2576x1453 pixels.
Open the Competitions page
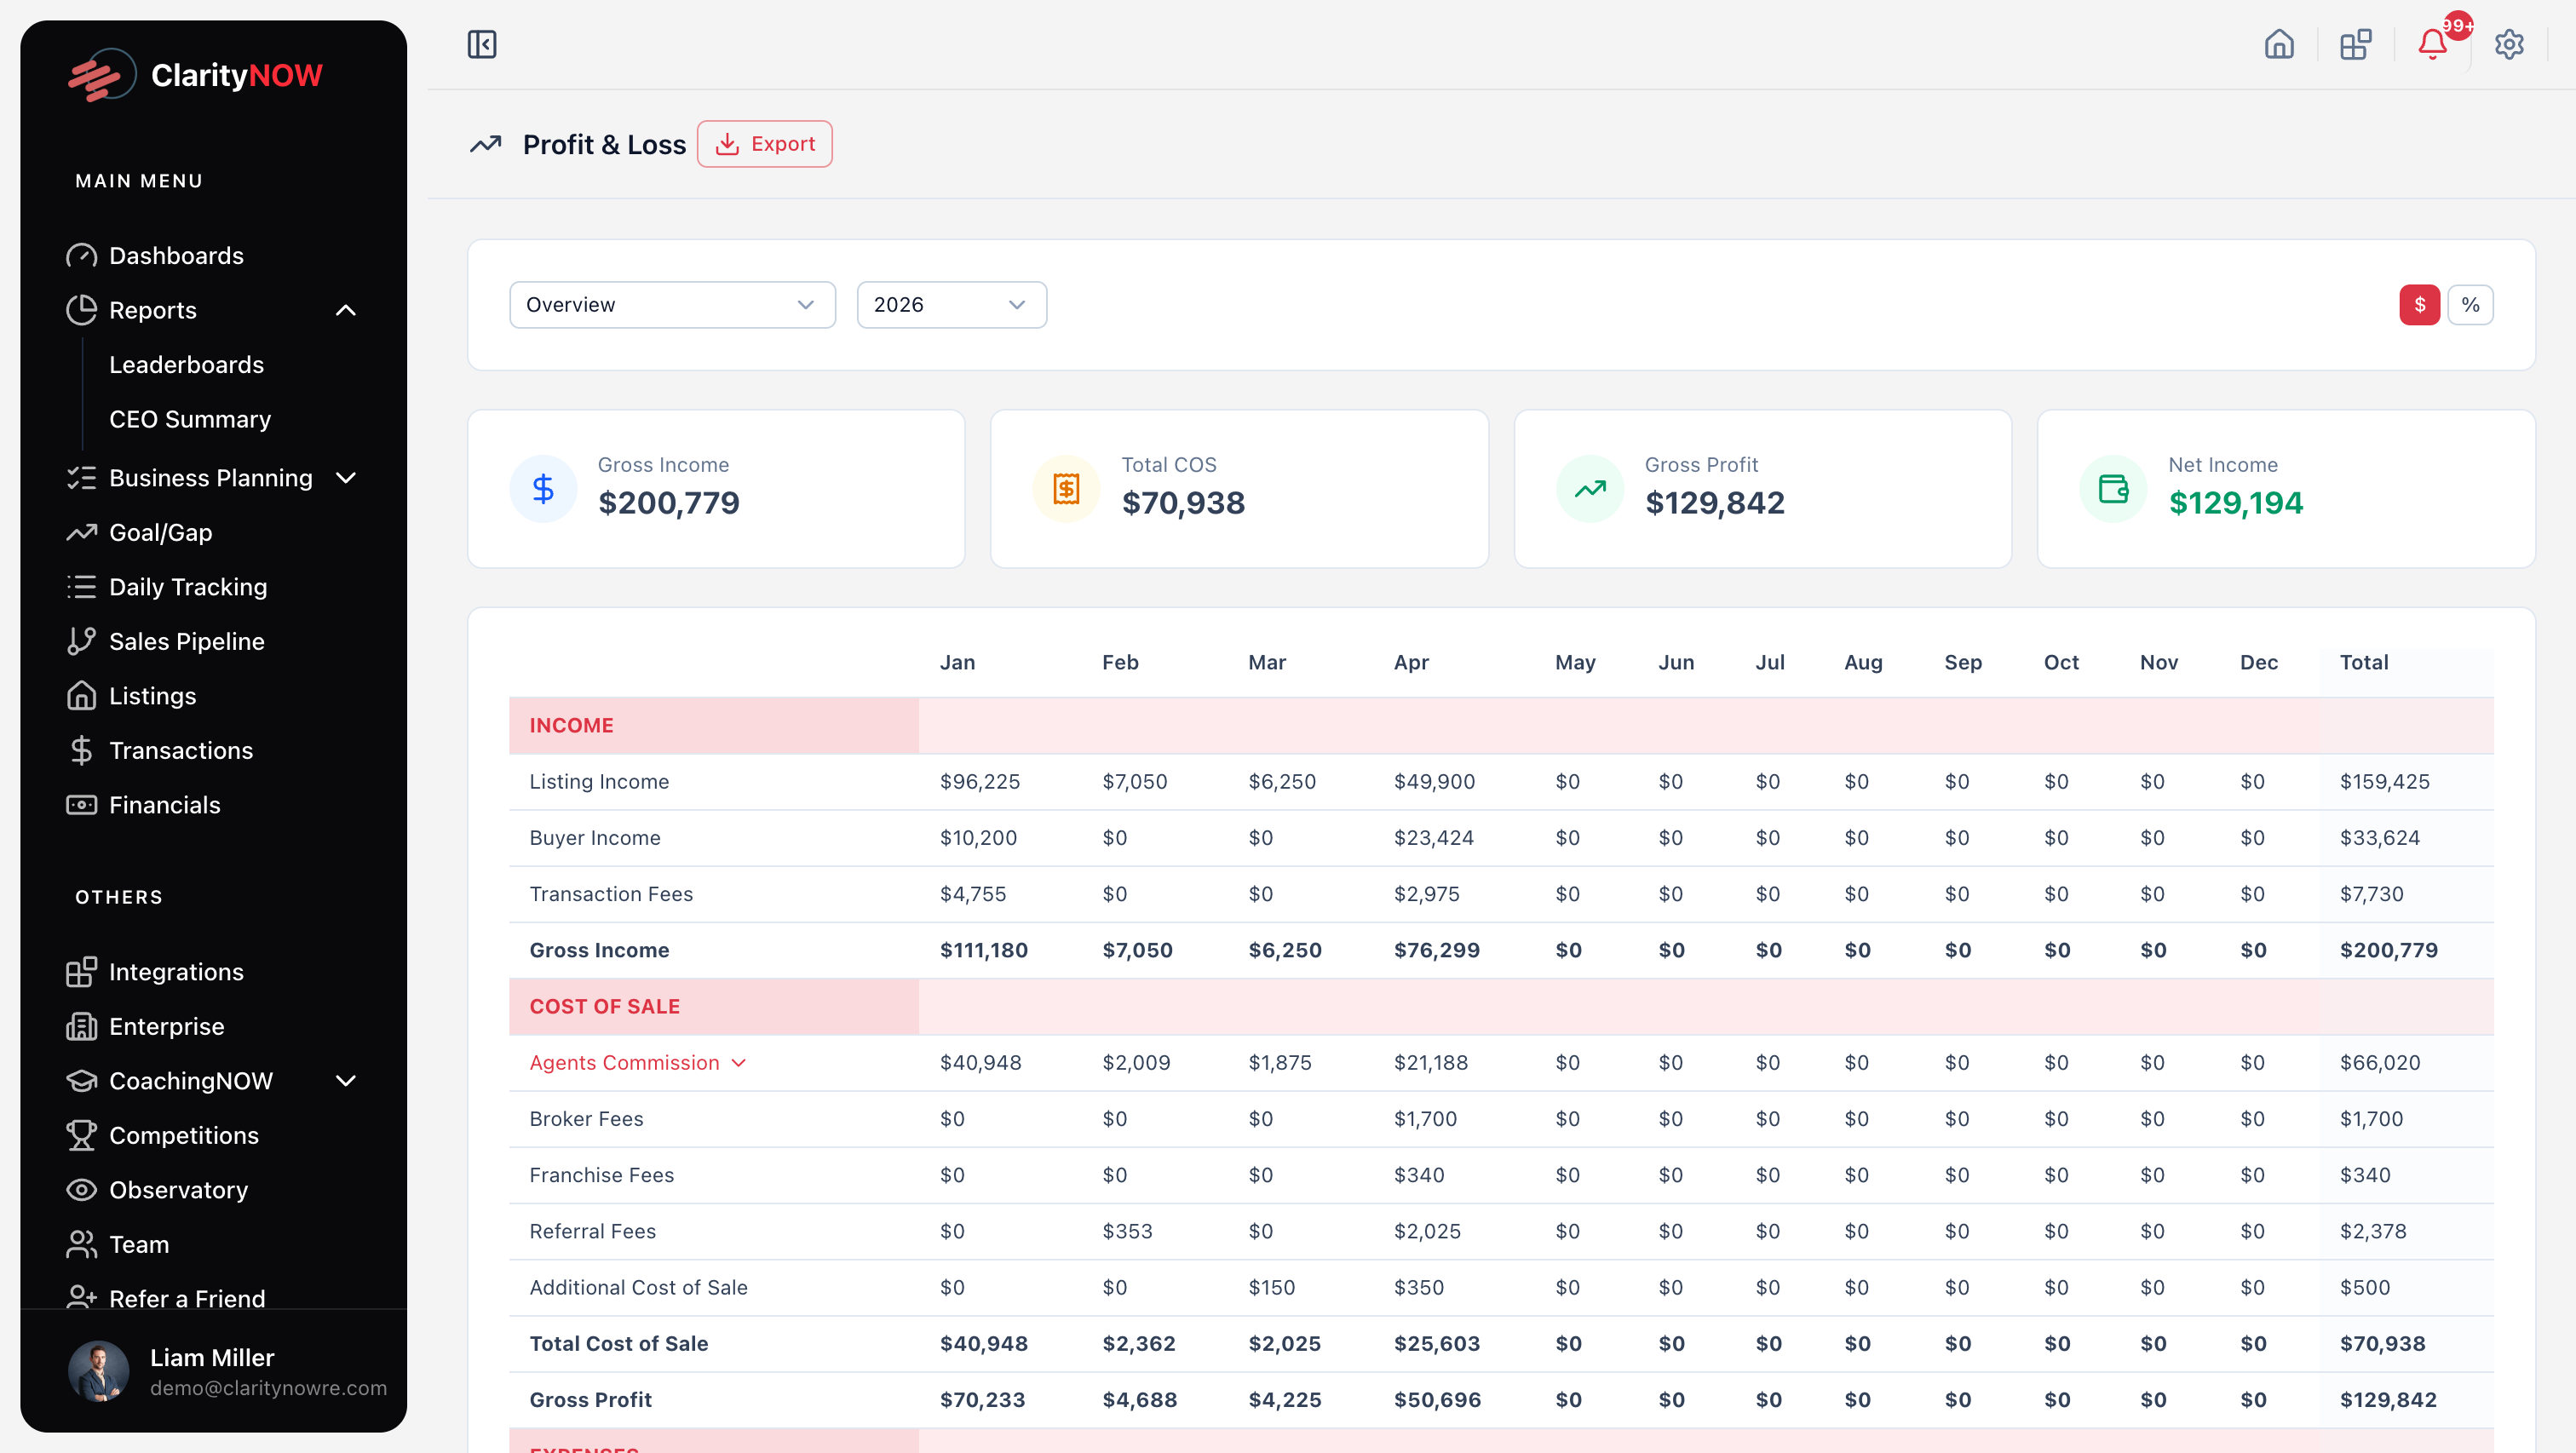click(x=184, y=1135)
